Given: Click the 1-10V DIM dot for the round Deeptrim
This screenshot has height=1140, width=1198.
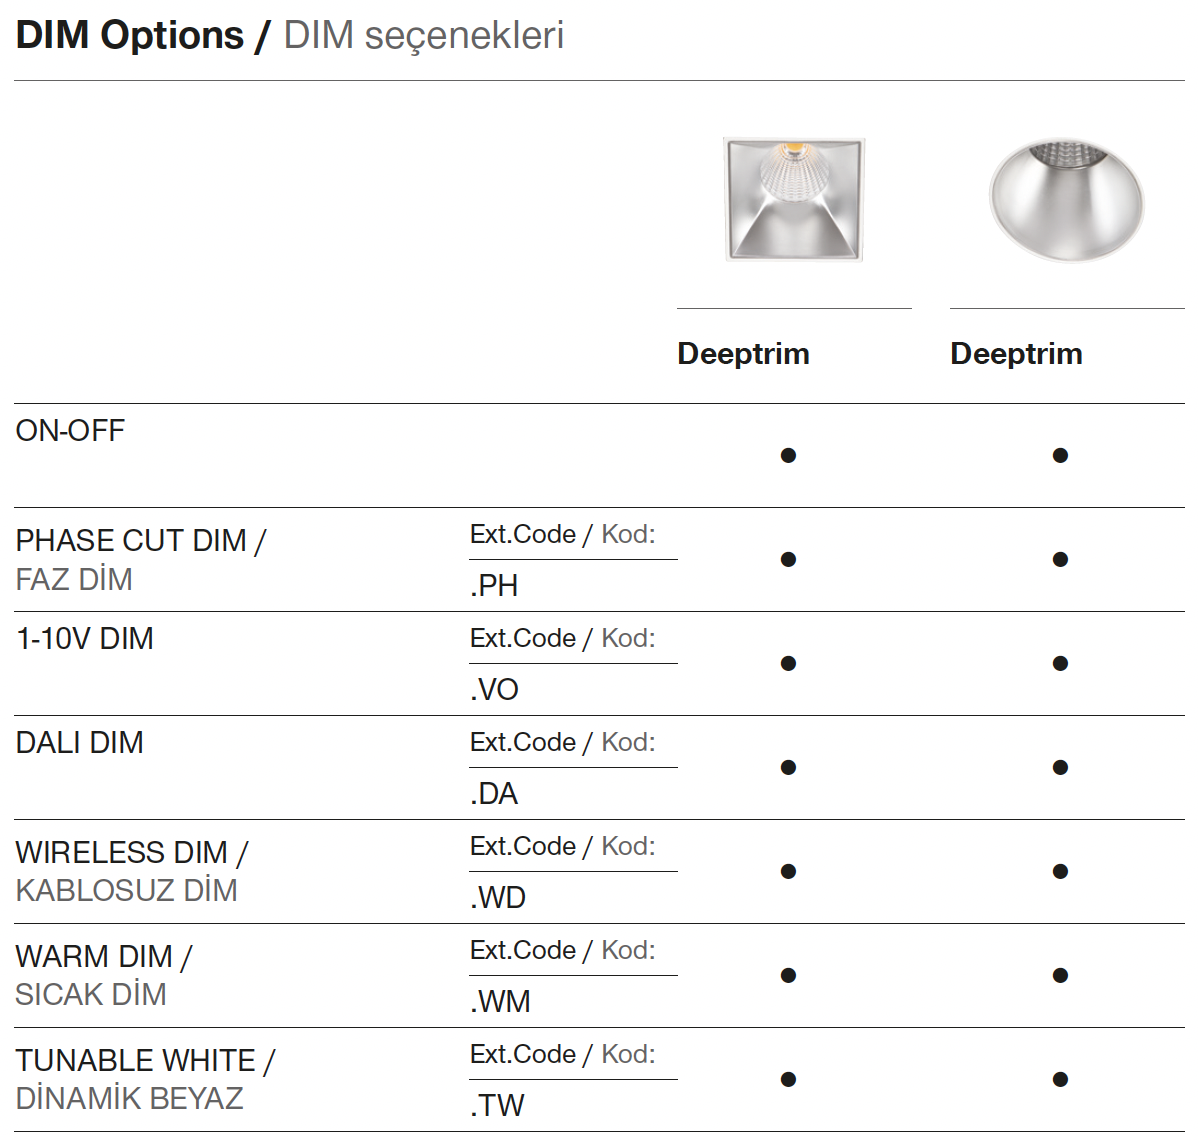Looking at the screenshot, I should pyautogui.click(x=1060, y=664).
